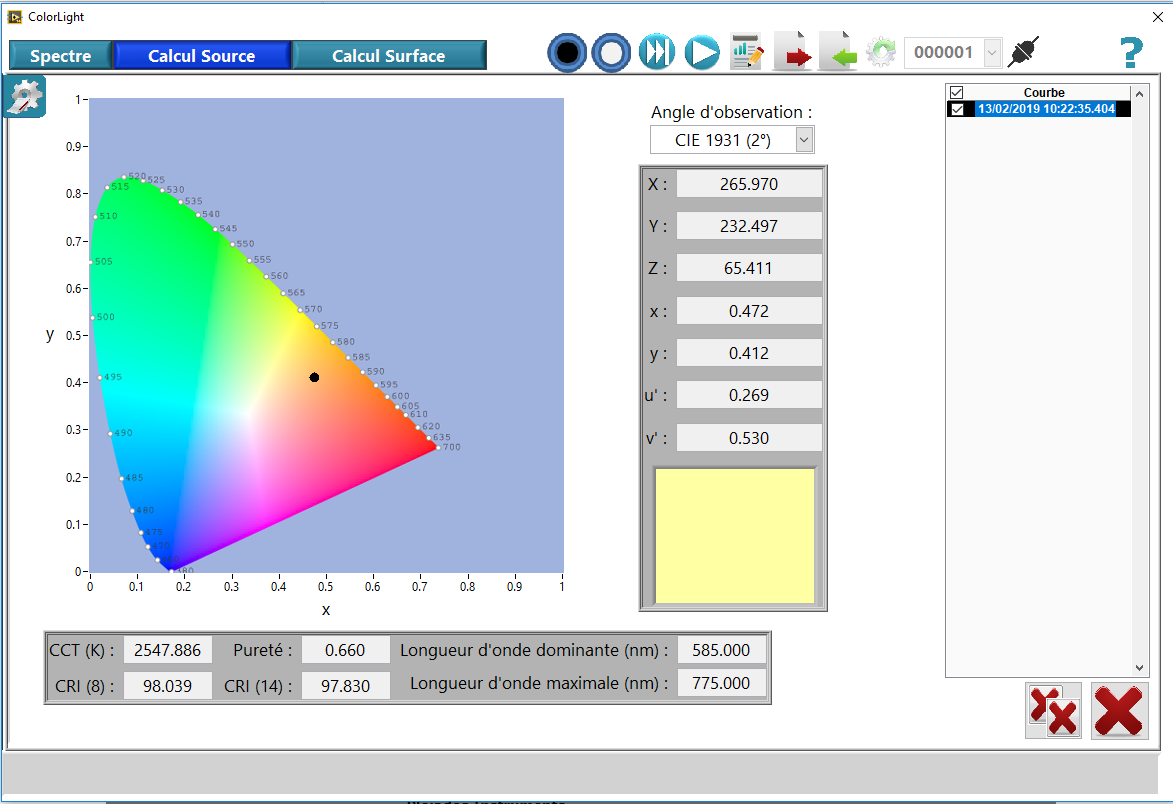This screenshot has height=804, width=1173.
Task: Switch to the Calcul Source tab
Action: (x=201, y=56)
